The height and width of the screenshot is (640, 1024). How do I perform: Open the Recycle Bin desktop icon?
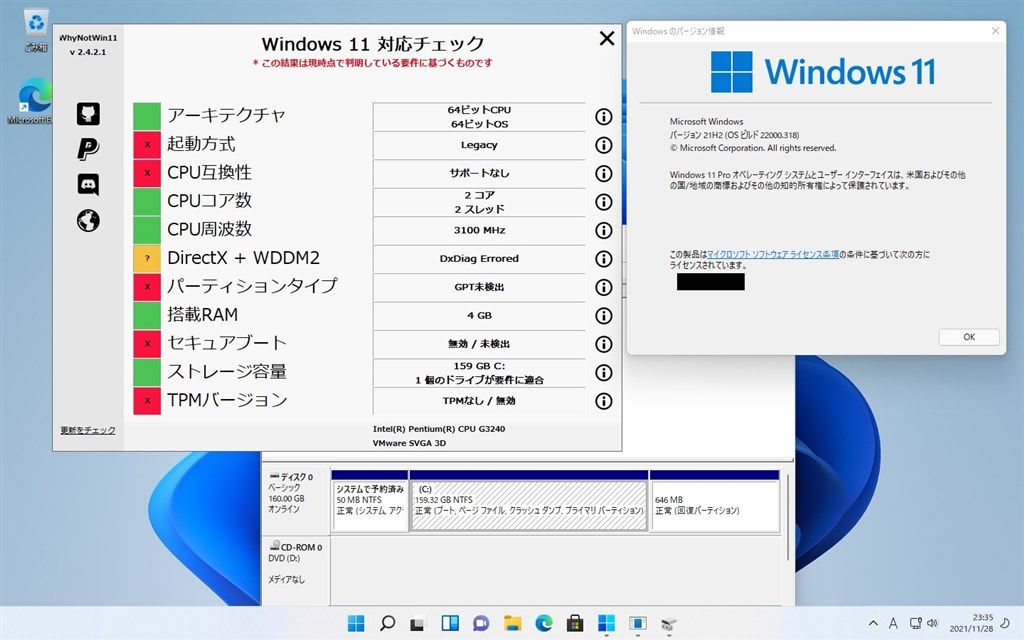coord(36,31)
